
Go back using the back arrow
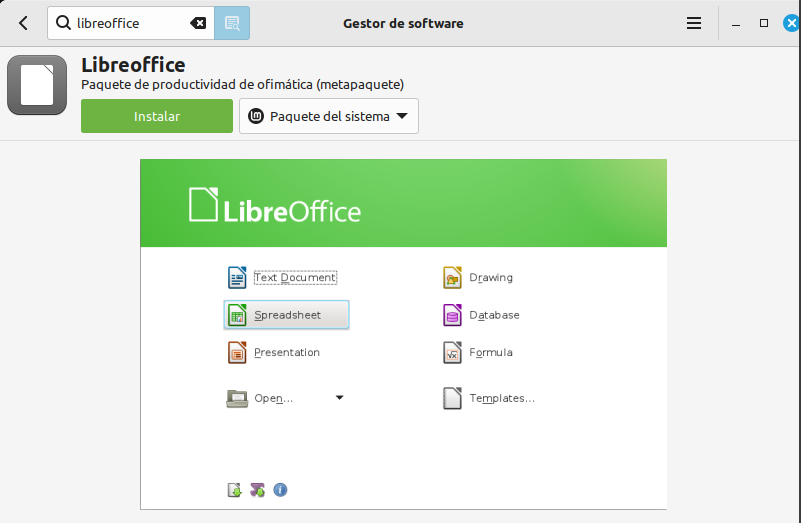23,23
